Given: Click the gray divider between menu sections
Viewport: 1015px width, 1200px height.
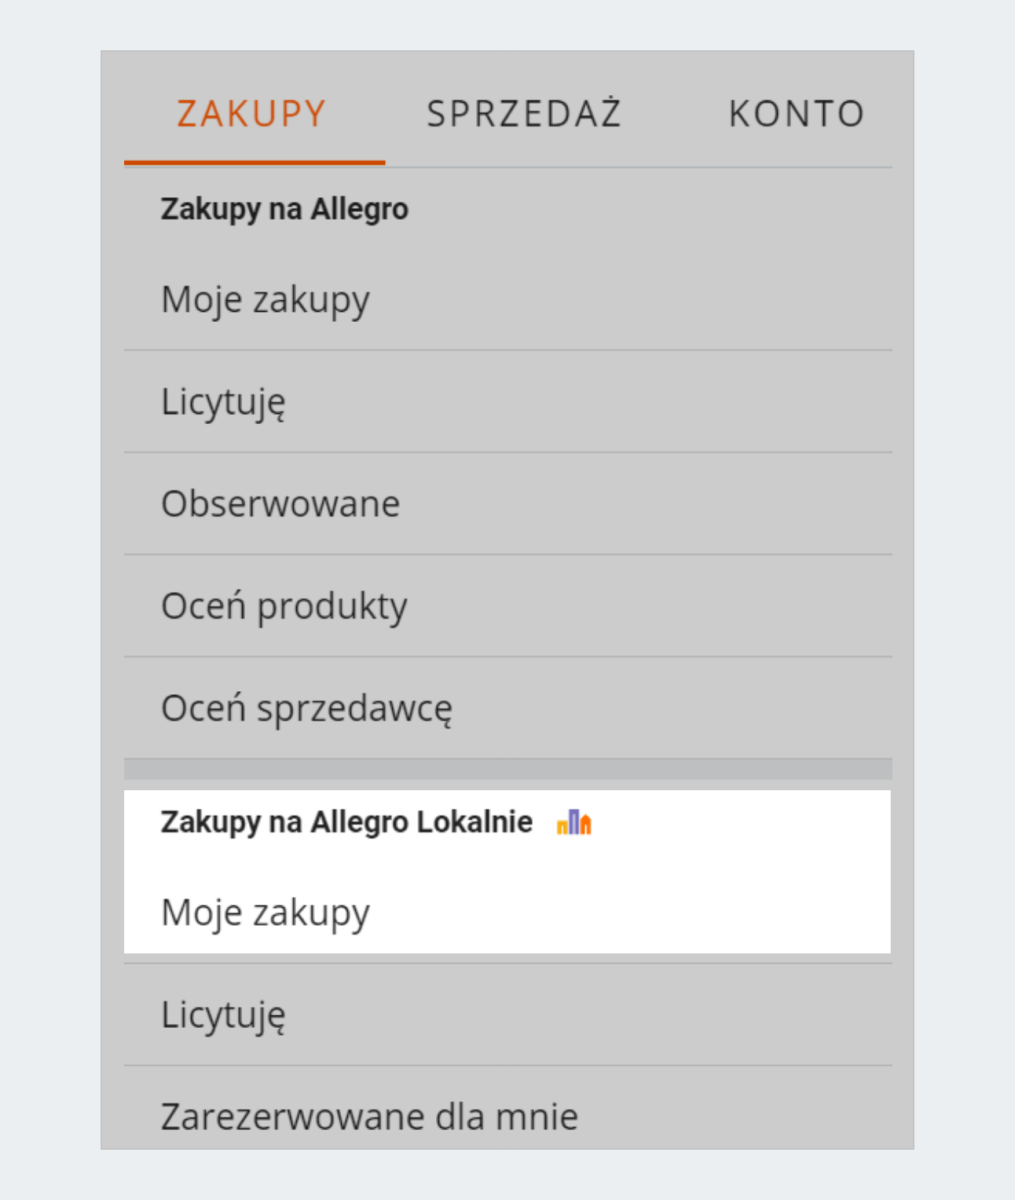Looking at the screenshot, I should 507,767.
